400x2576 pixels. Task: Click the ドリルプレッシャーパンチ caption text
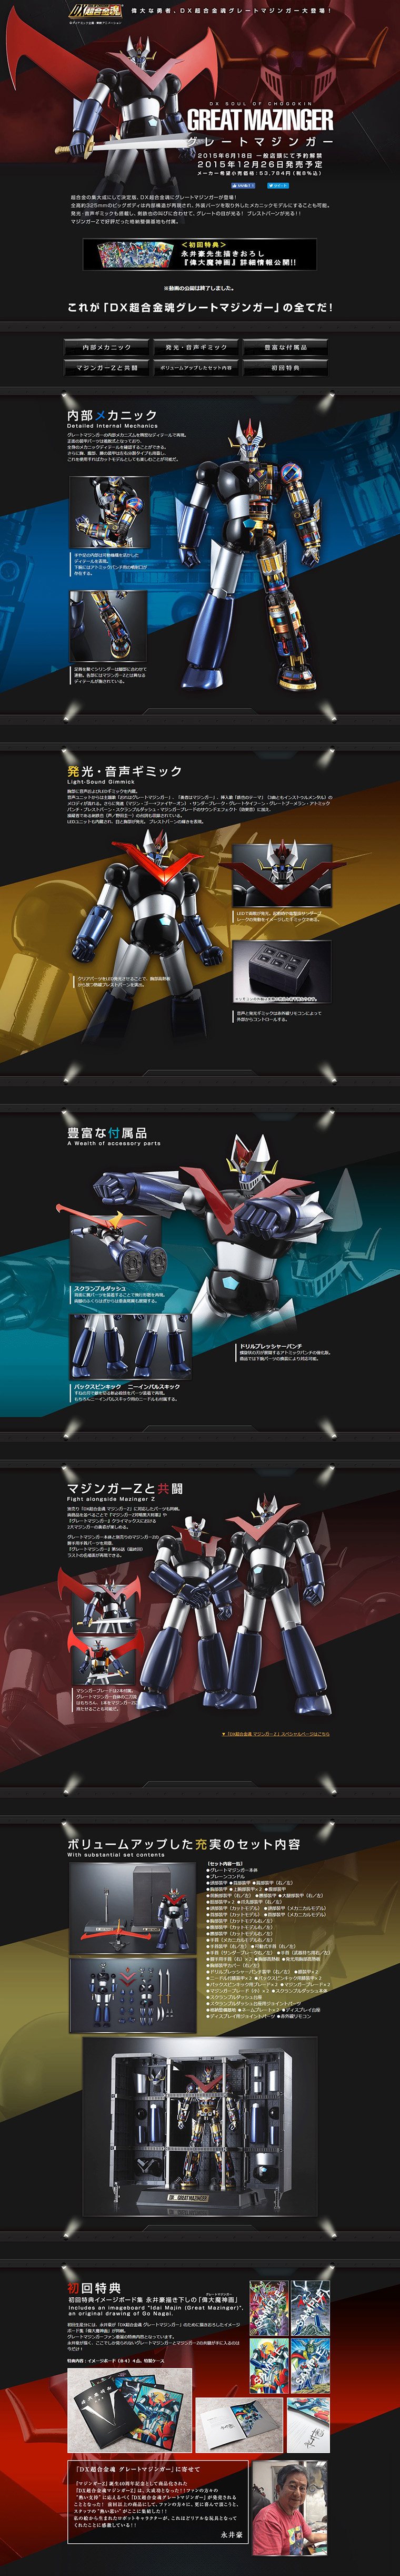coord(271,1347)
